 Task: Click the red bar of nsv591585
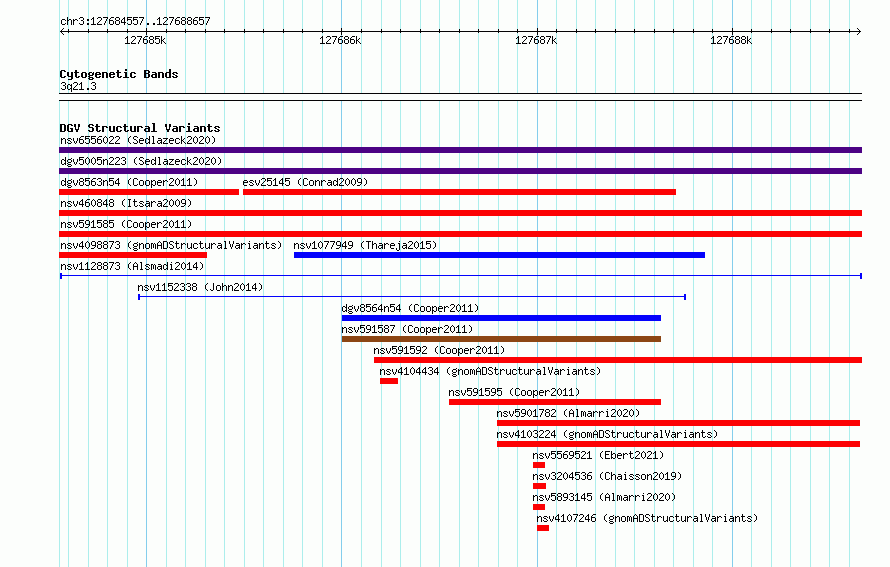point(460,234)
